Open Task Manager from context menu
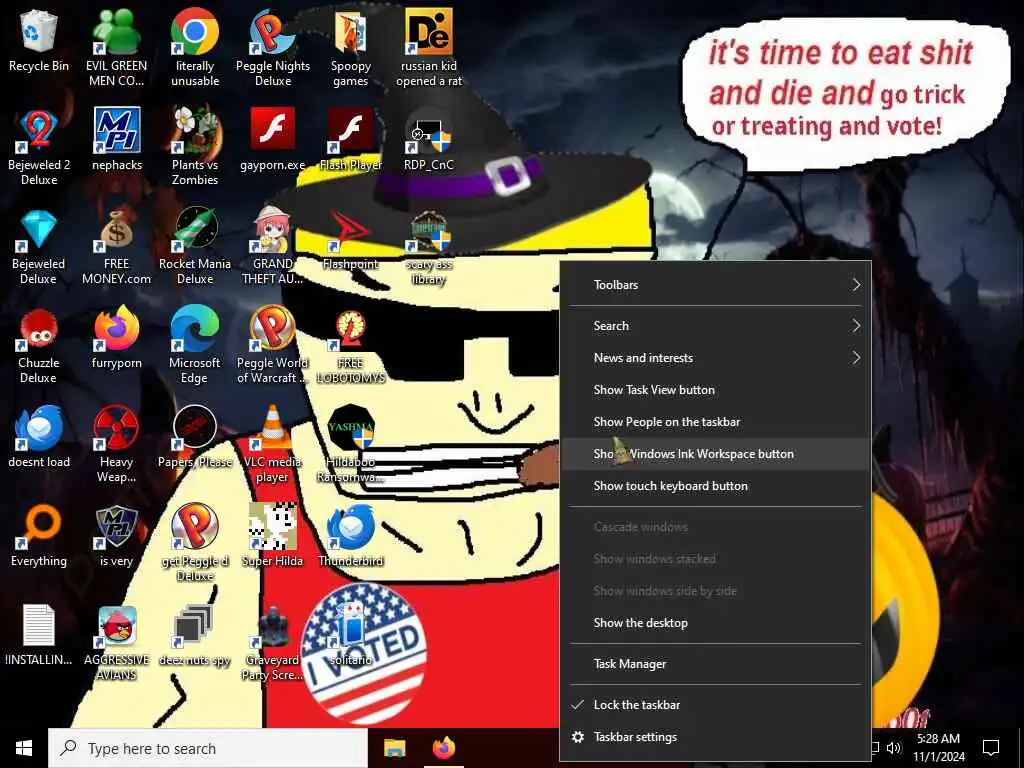 point(716,664)
